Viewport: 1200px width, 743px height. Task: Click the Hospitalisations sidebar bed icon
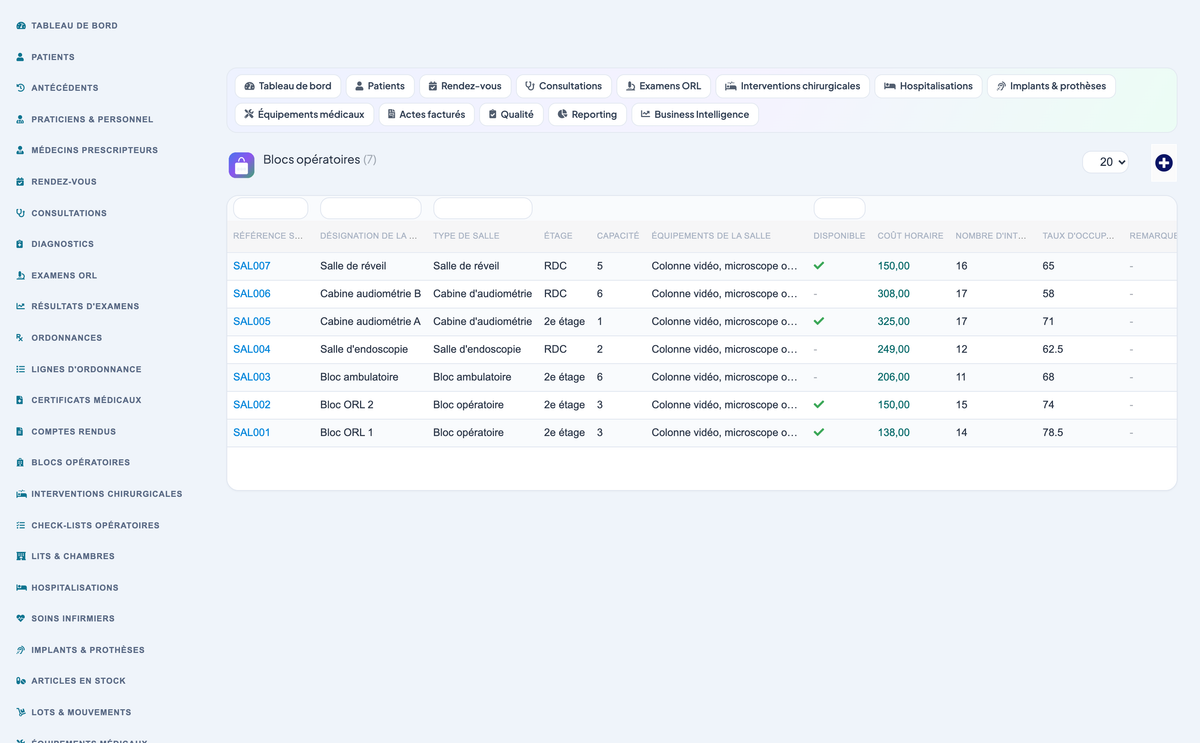(21, 588)
